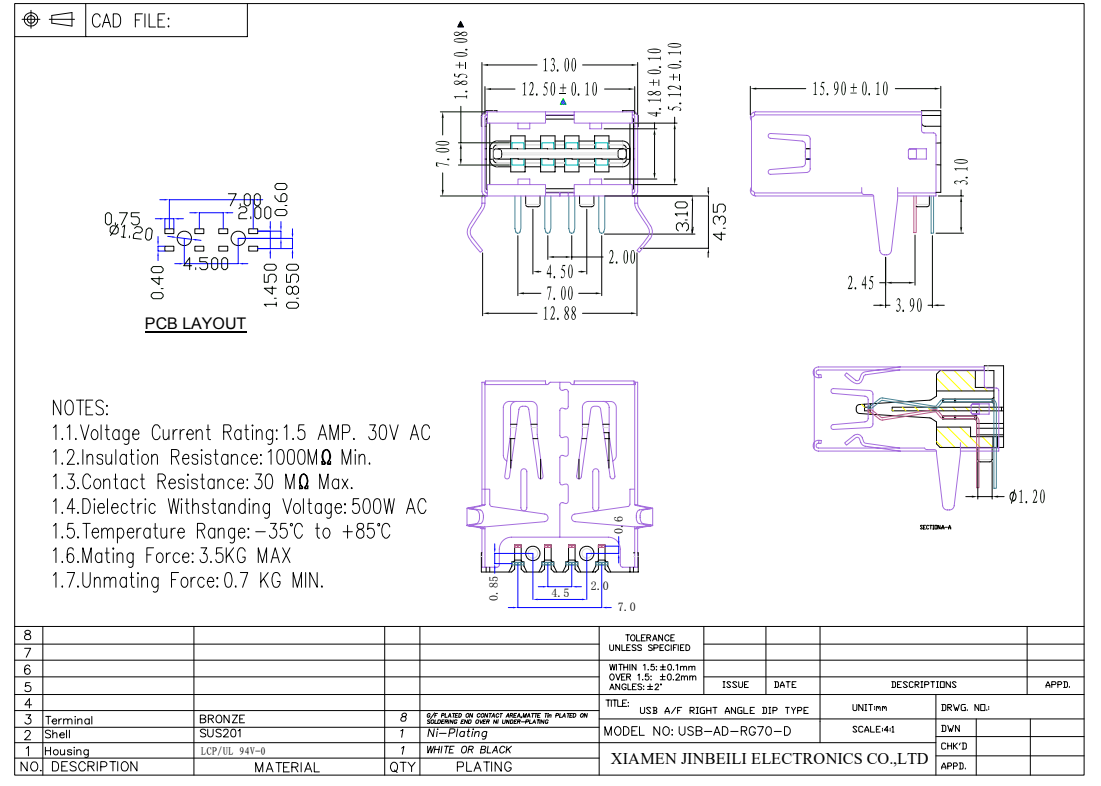Select note 1.3 Contact Resistance
1101x786 pixels.
point(202,483)
